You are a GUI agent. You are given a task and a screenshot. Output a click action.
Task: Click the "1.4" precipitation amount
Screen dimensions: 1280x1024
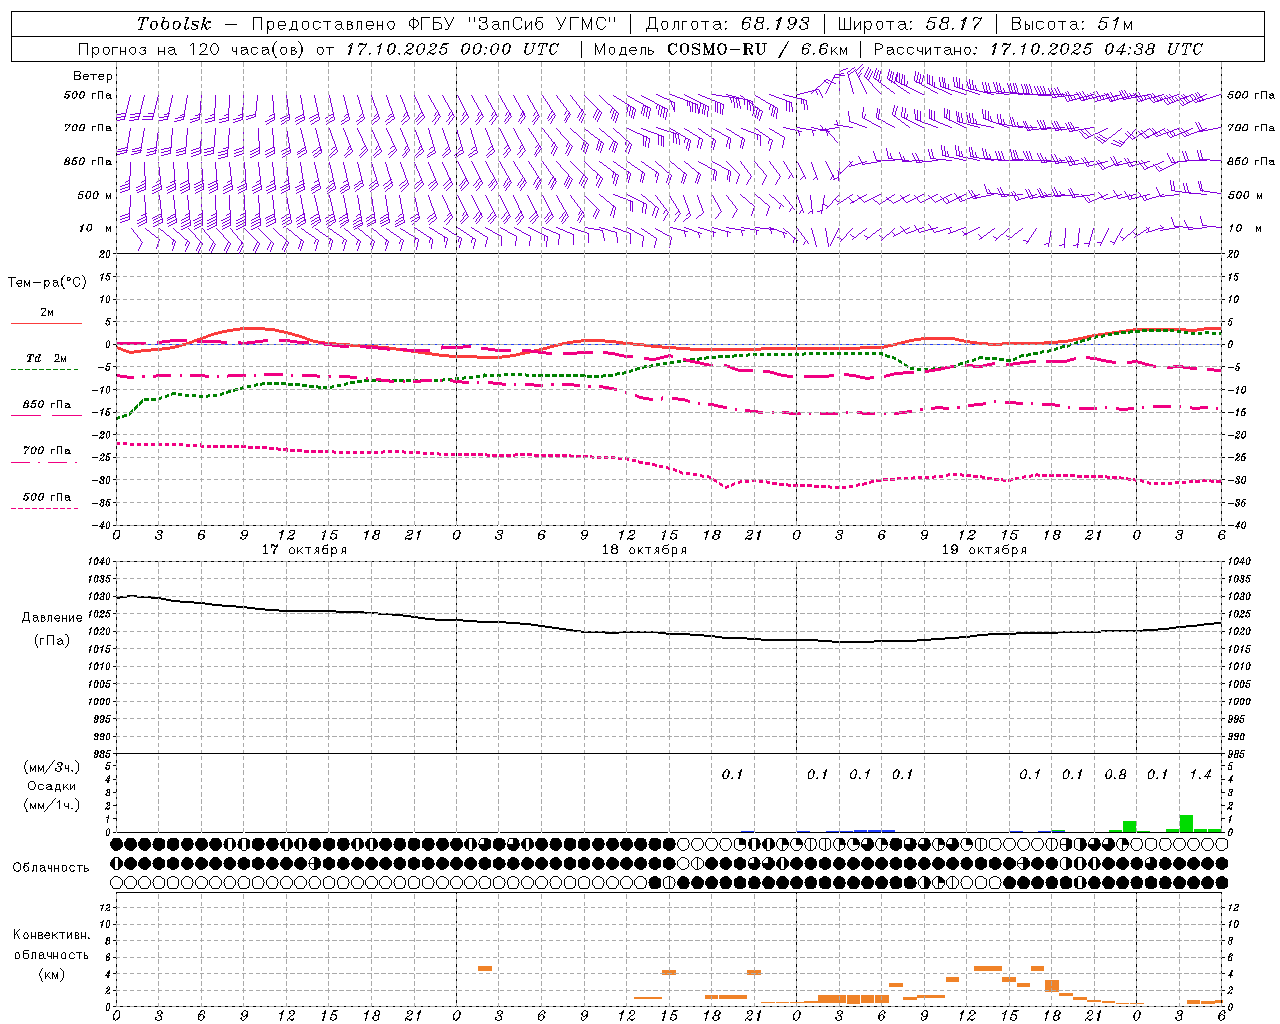[x=1200, y=775]
